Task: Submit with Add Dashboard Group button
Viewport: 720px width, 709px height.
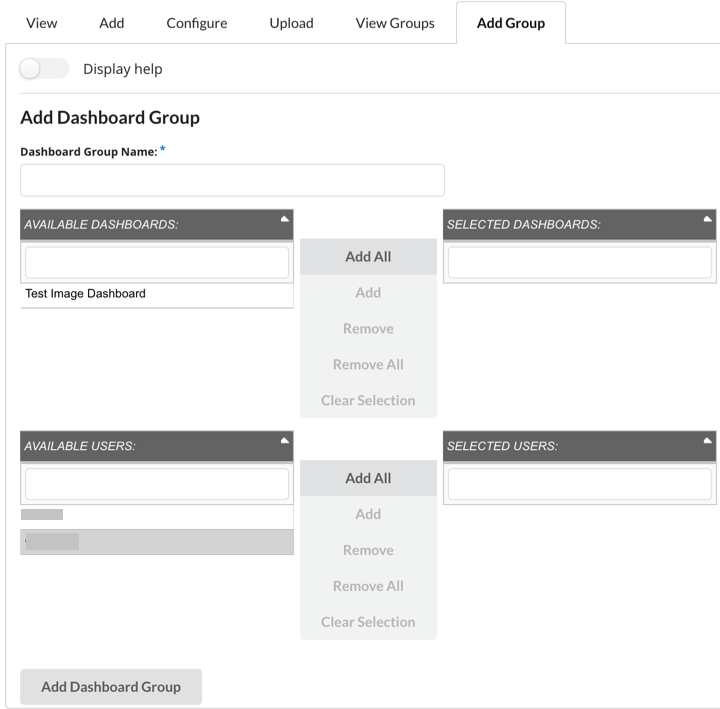Action: (111, 686)
